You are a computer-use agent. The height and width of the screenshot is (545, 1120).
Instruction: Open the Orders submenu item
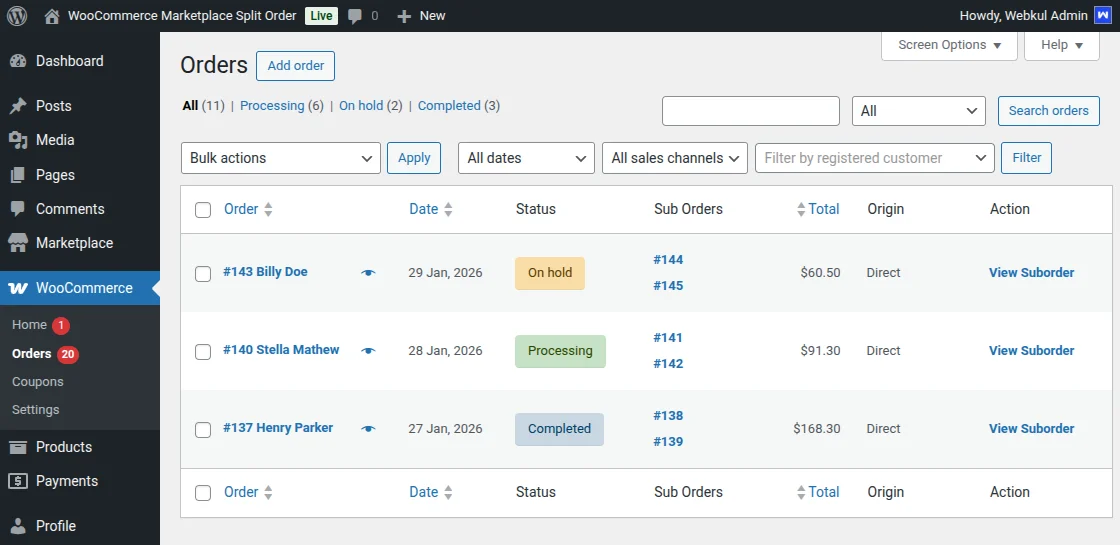click(x=31, y=354)
